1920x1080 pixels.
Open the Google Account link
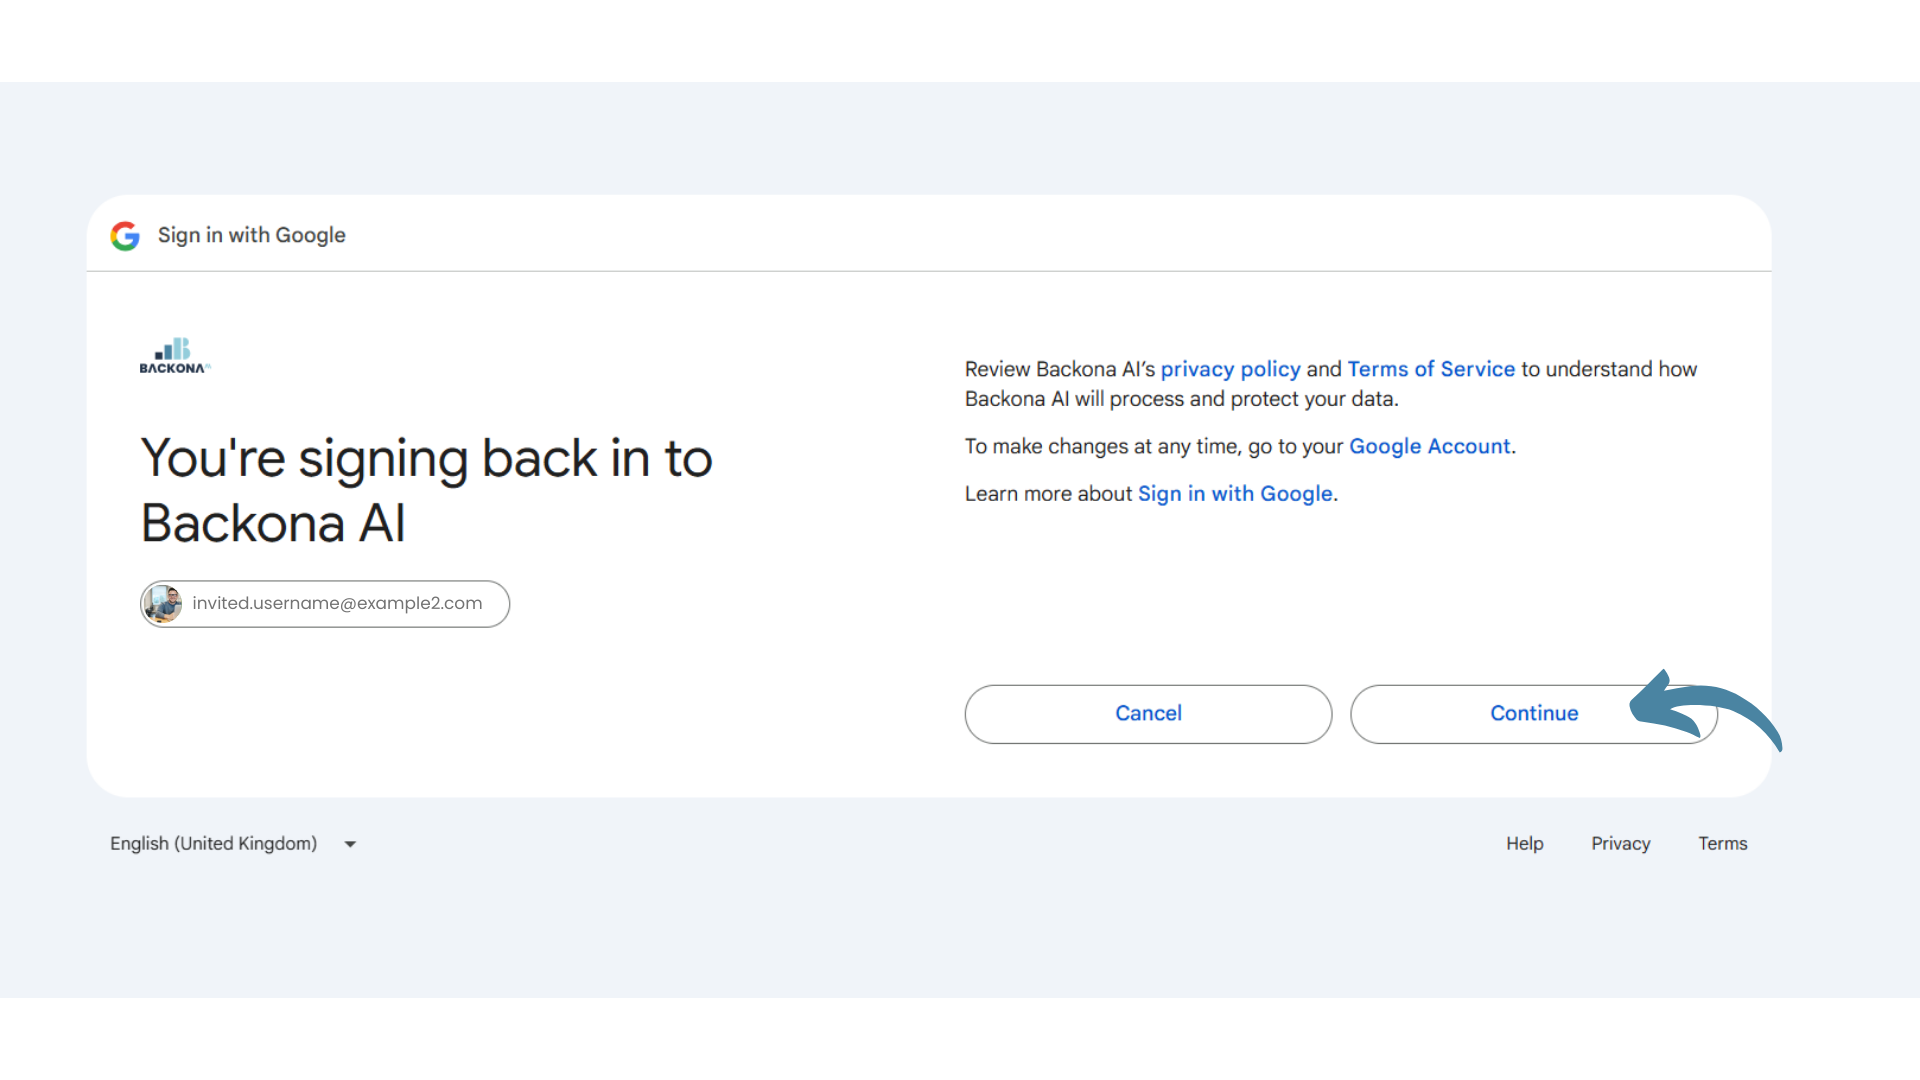click(1429, 446)
